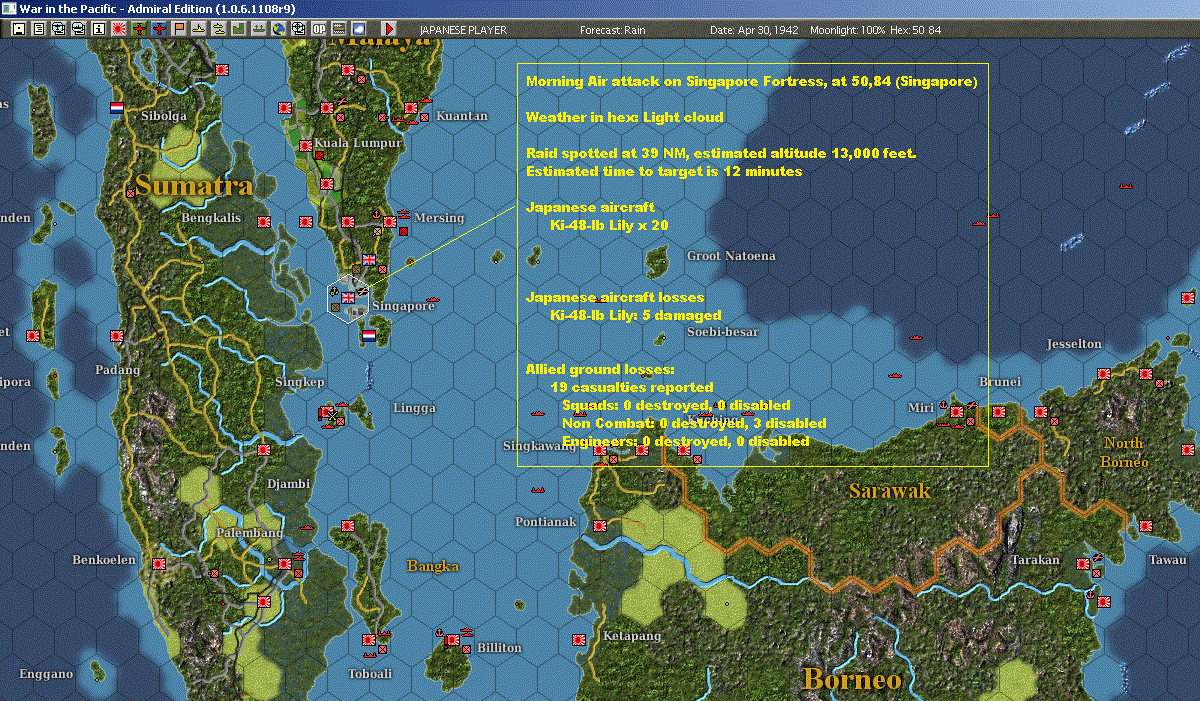Select red plane on green background icon
This screenshot has width=1200, height=701.
(x=138, y=29)
